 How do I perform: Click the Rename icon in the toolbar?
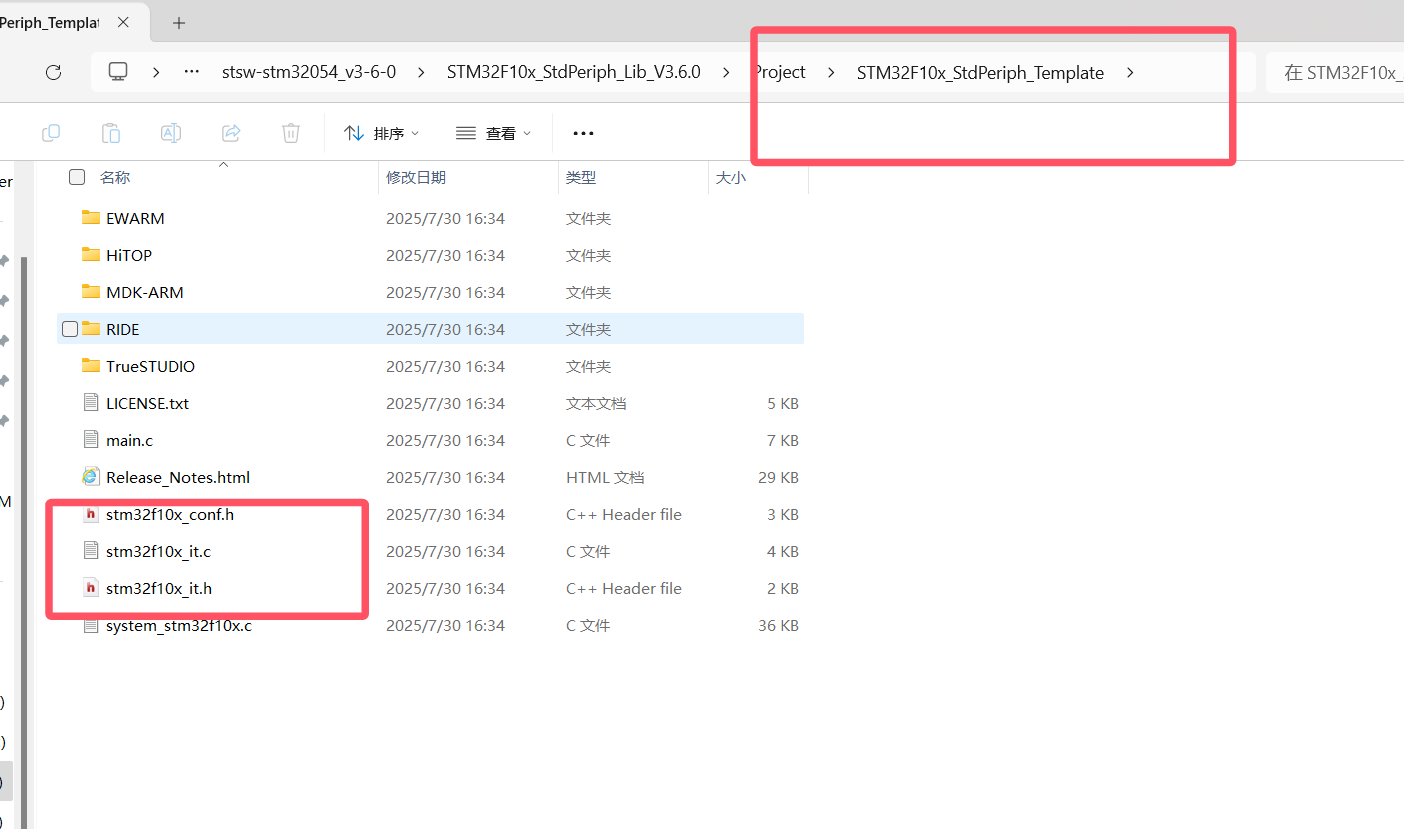171,133
